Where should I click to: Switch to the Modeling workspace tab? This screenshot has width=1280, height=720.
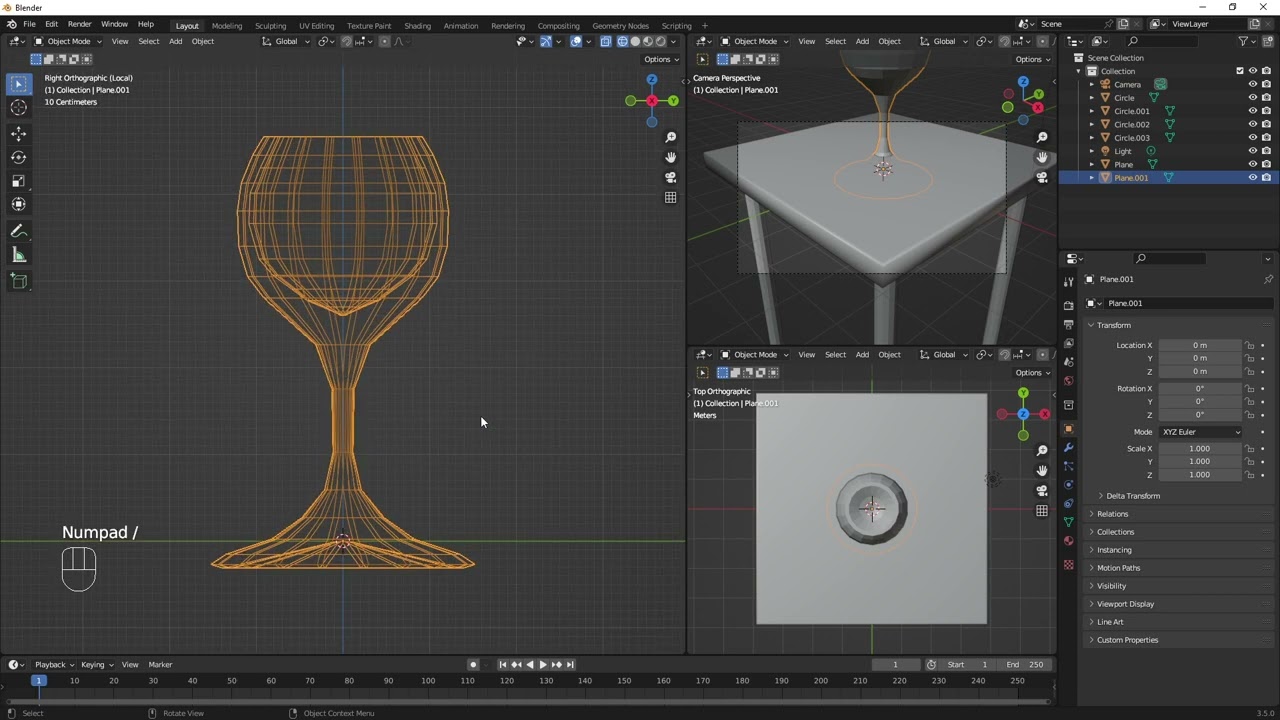pos(227,26)
